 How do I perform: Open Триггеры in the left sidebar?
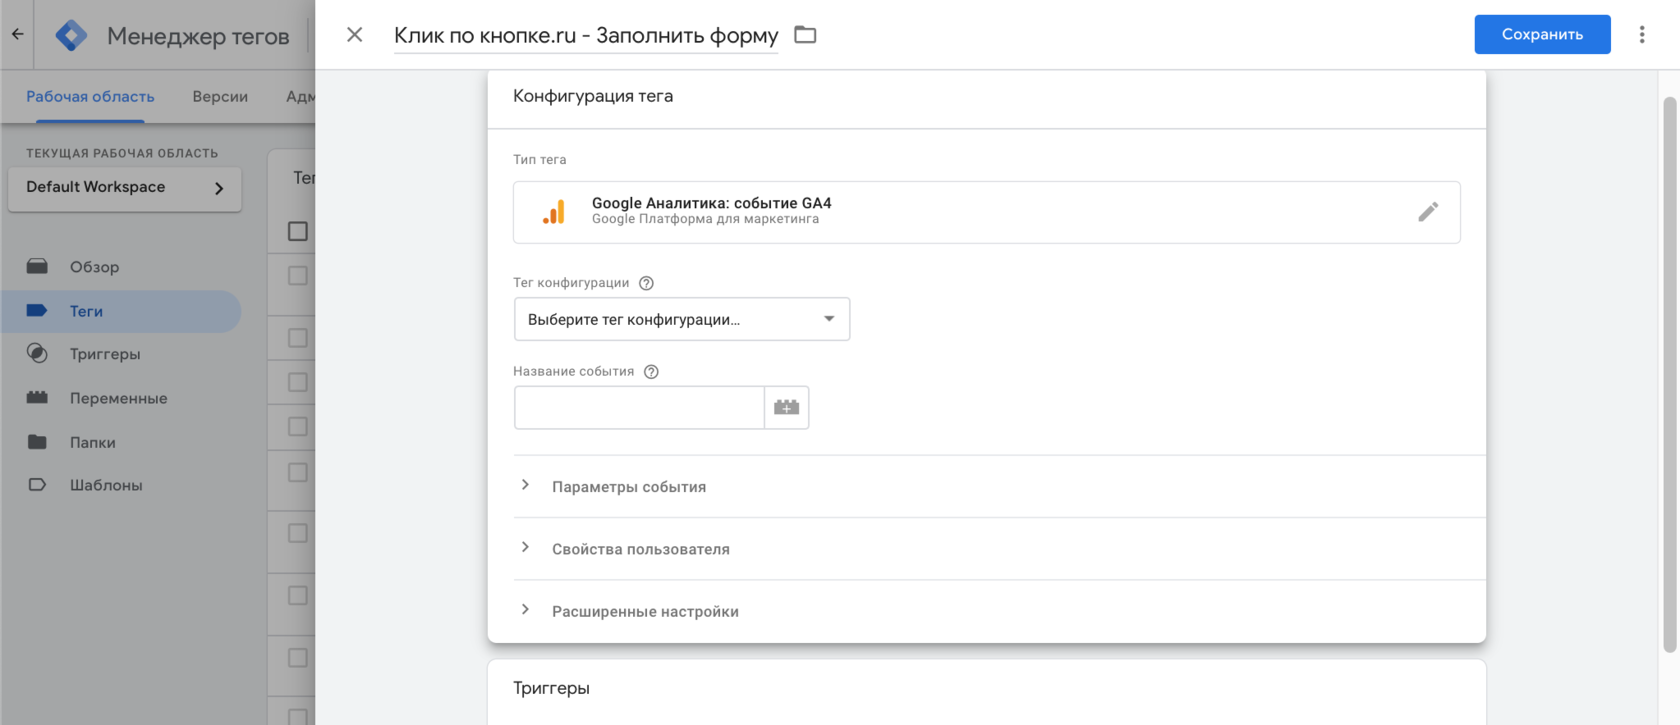(x=104, y=354)
